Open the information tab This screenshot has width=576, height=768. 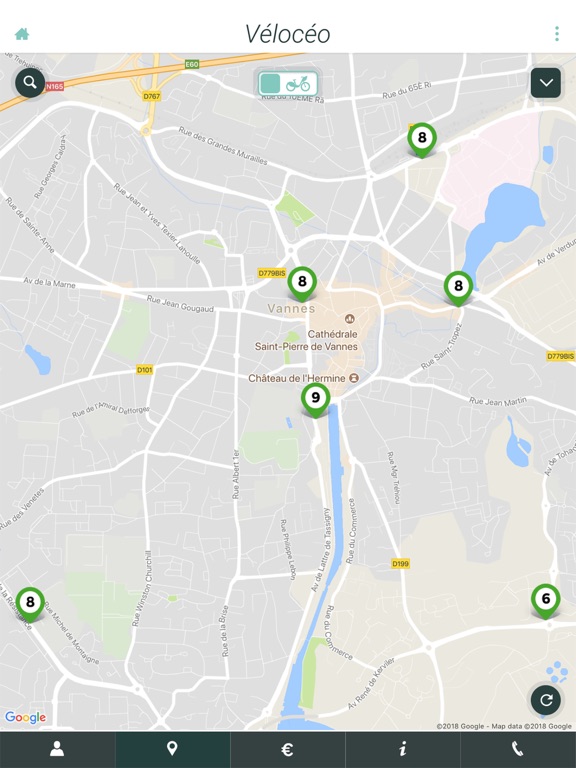403,749
